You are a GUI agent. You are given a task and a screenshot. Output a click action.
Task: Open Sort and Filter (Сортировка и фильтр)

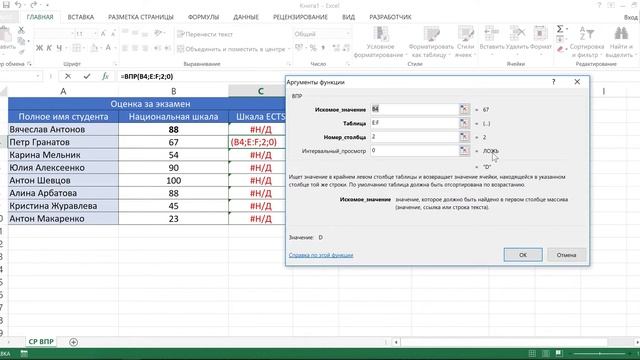click(587, 42)
